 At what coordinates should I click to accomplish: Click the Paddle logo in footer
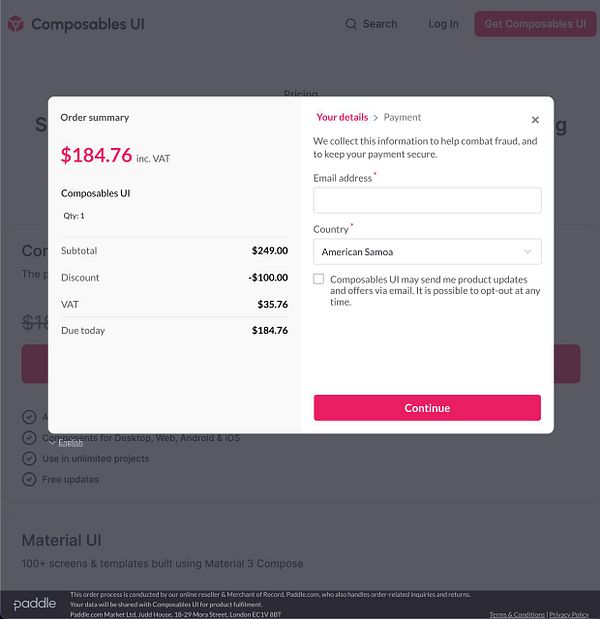tap(35, 603)
